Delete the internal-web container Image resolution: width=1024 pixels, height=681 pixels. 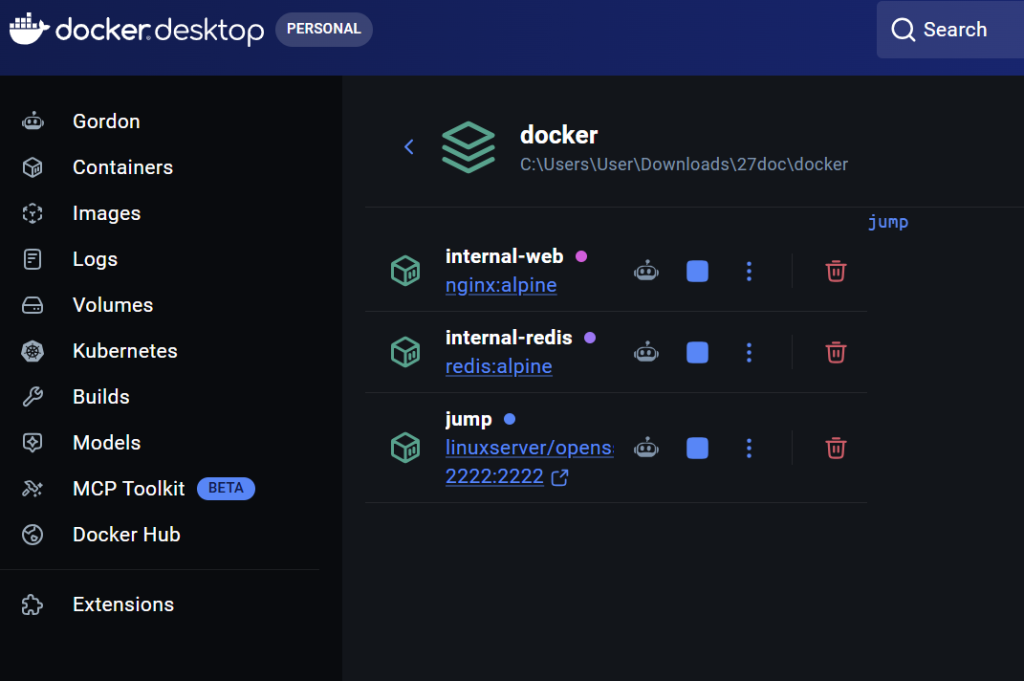[x=835, y=271]
